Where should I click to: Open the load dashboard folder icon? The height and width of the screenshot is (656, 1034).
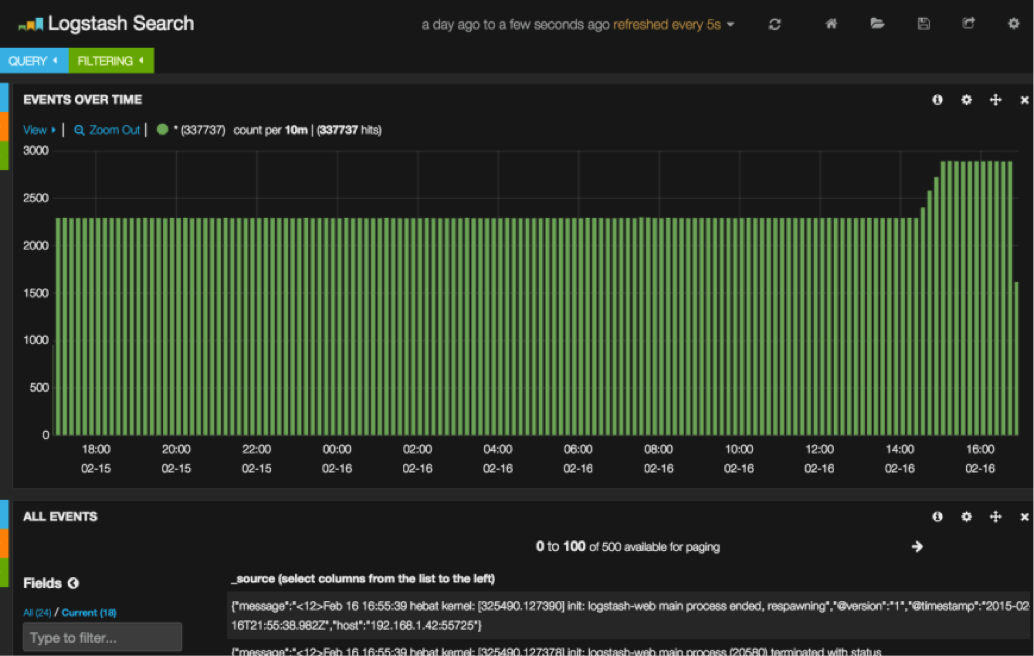[877, 24]
